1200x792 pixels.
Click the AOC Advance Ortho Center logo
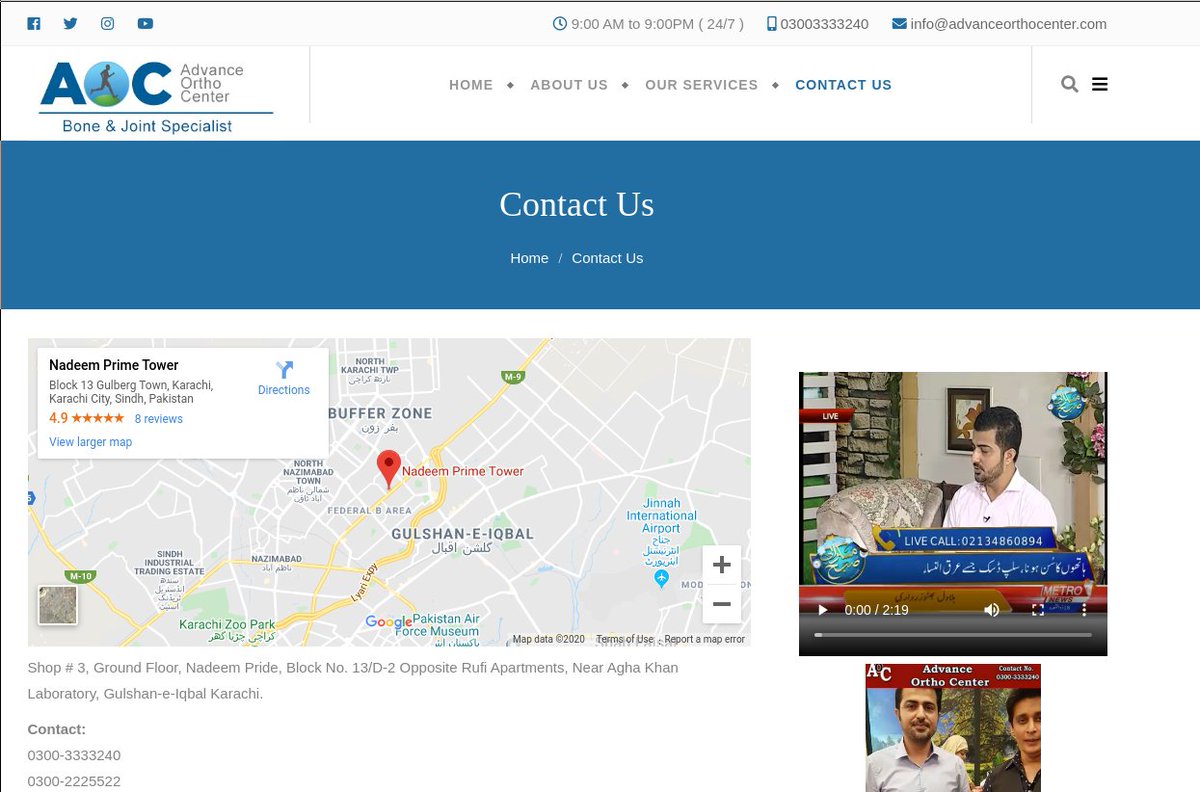pyautogui.click(x=156, y=97)
